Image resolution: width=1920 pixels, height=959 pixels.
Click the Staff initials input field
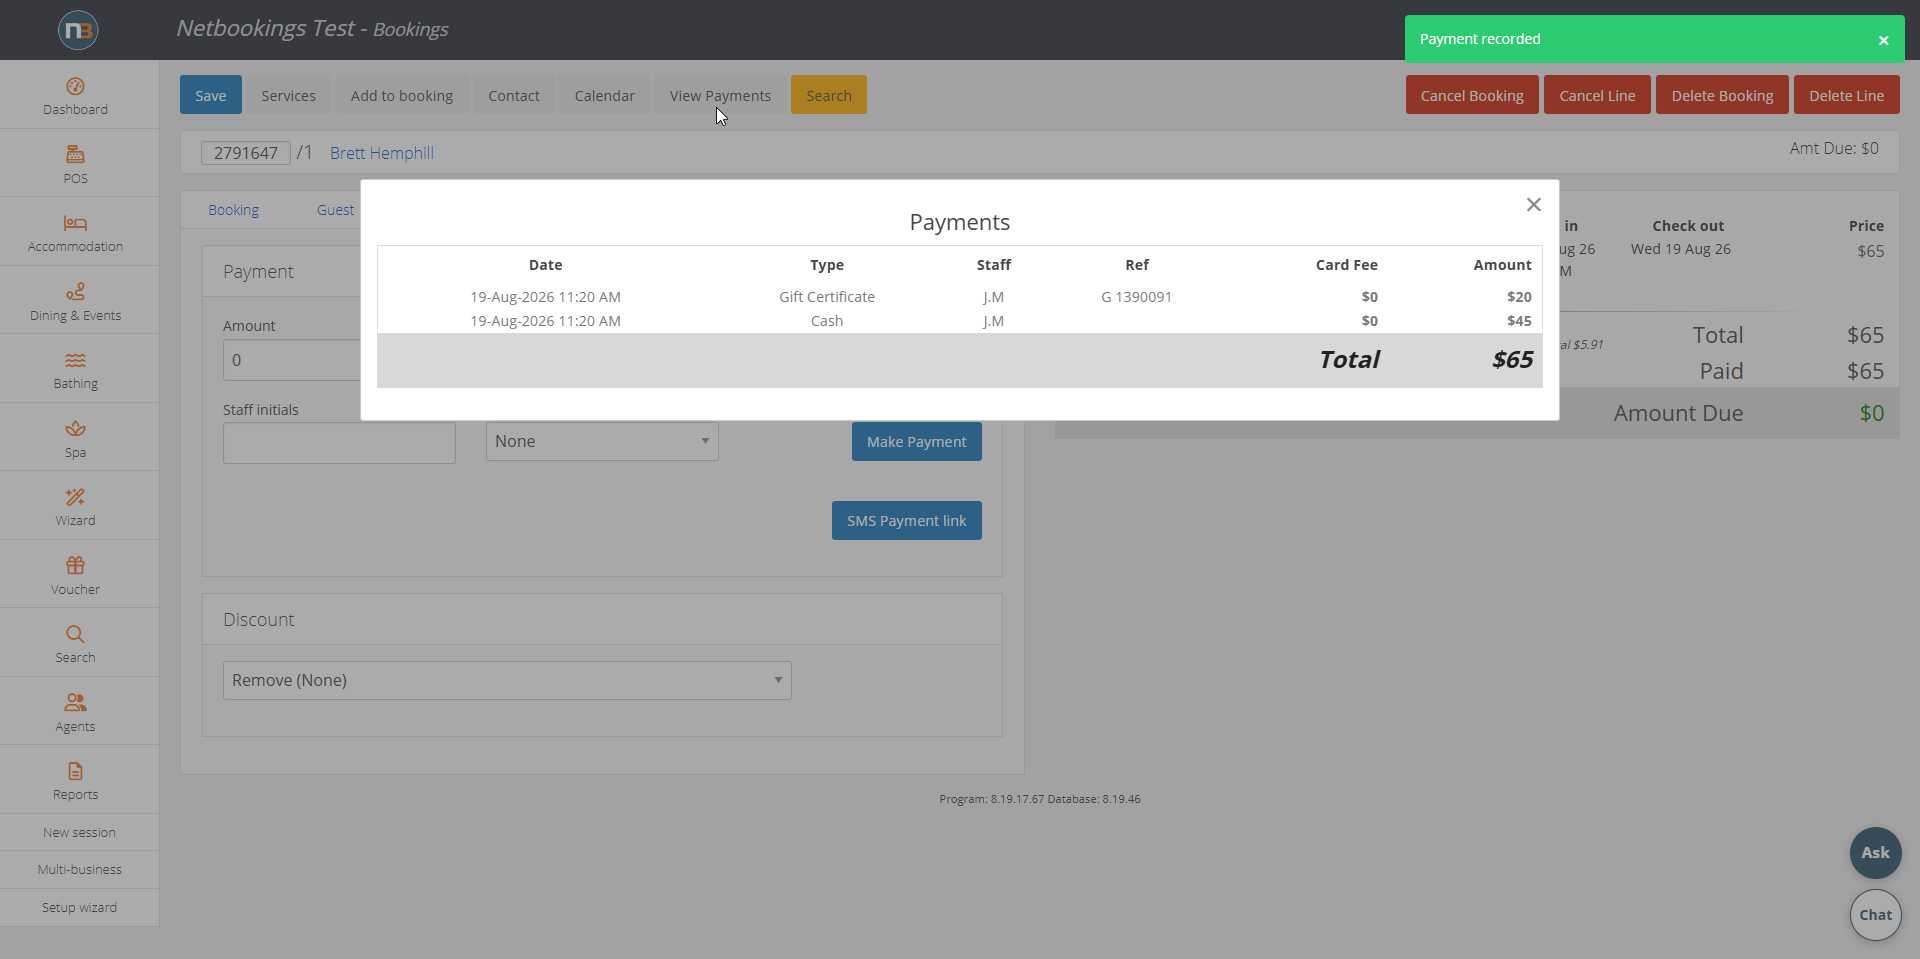(339, 443)
